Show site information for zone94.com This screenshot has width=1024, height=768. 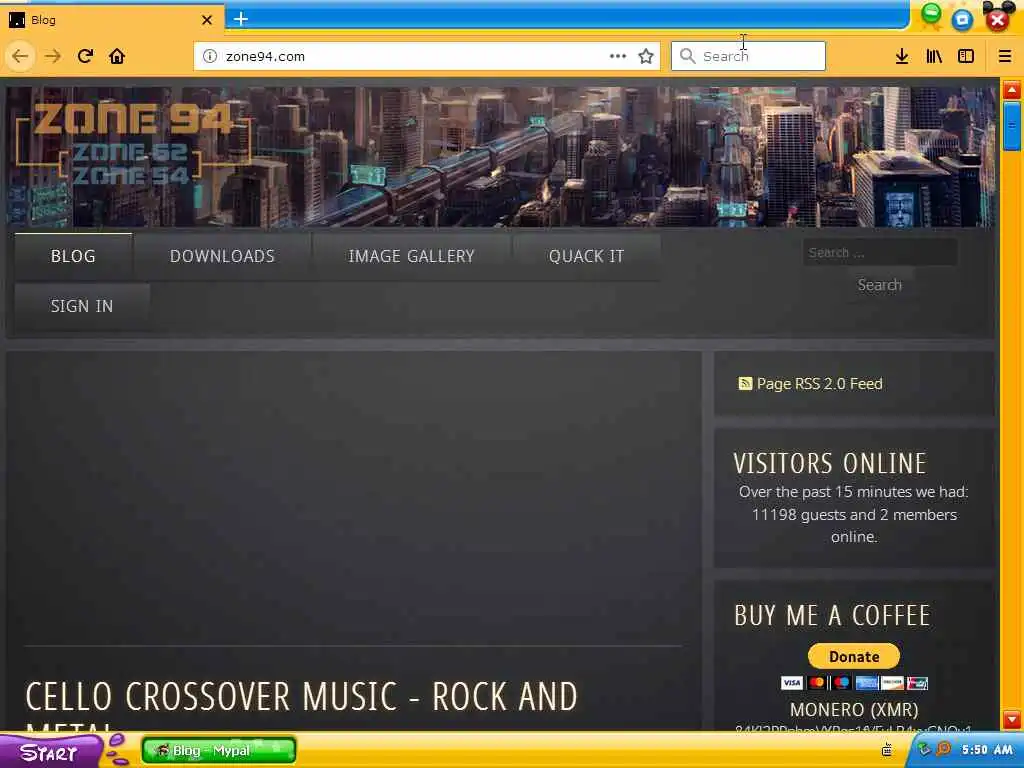point(210,56)
